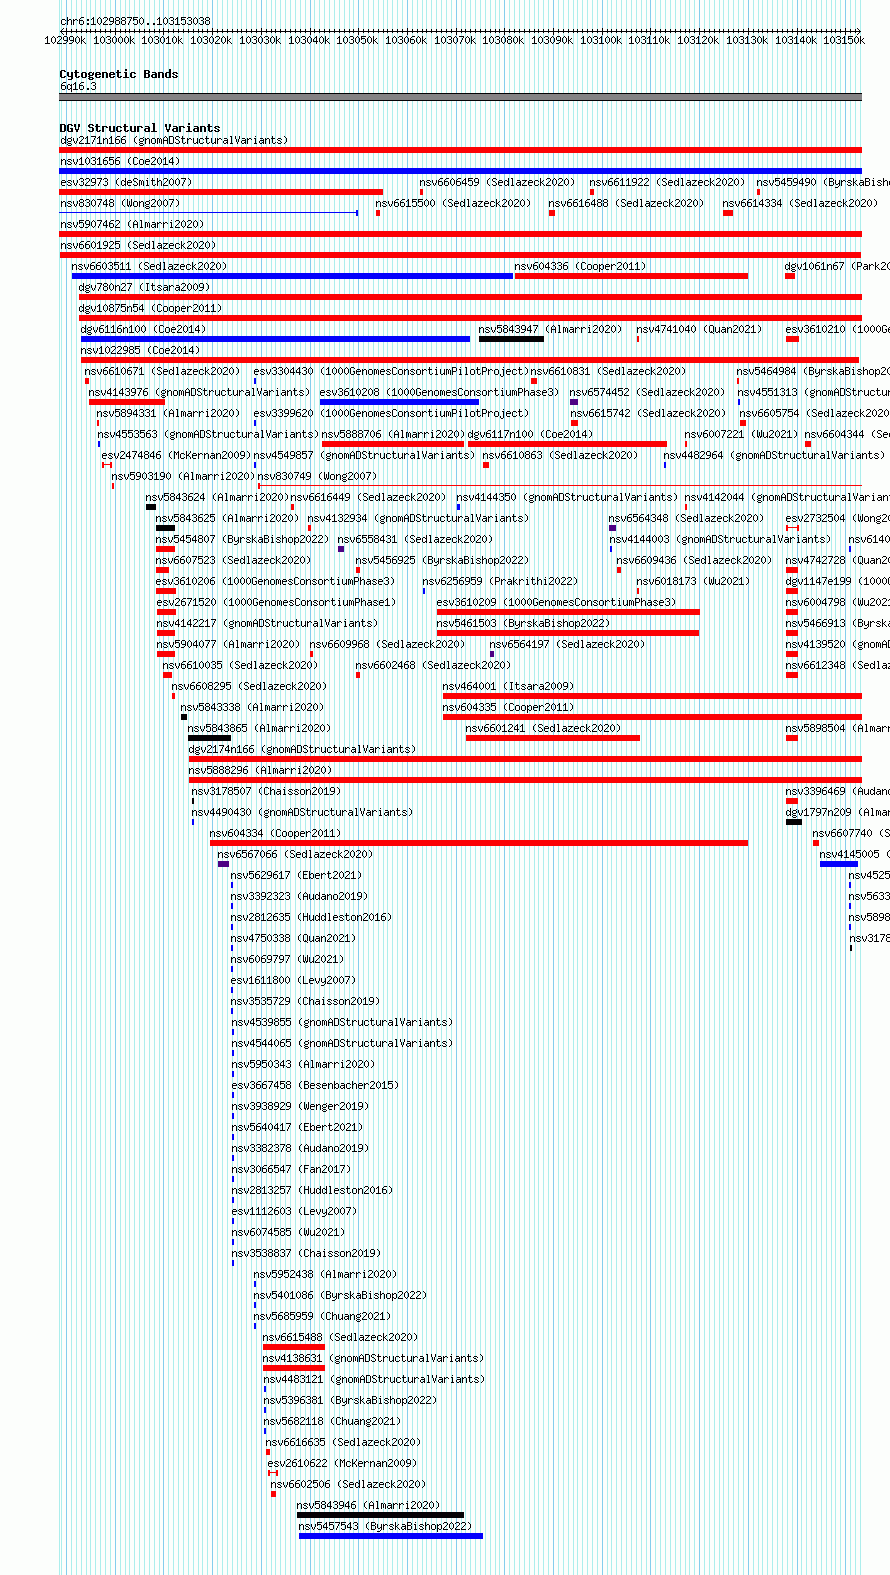Click the blue bar of nsv1031656 (Coe2014)
The height and width of the screenshot is (1575, 890).
460,171
